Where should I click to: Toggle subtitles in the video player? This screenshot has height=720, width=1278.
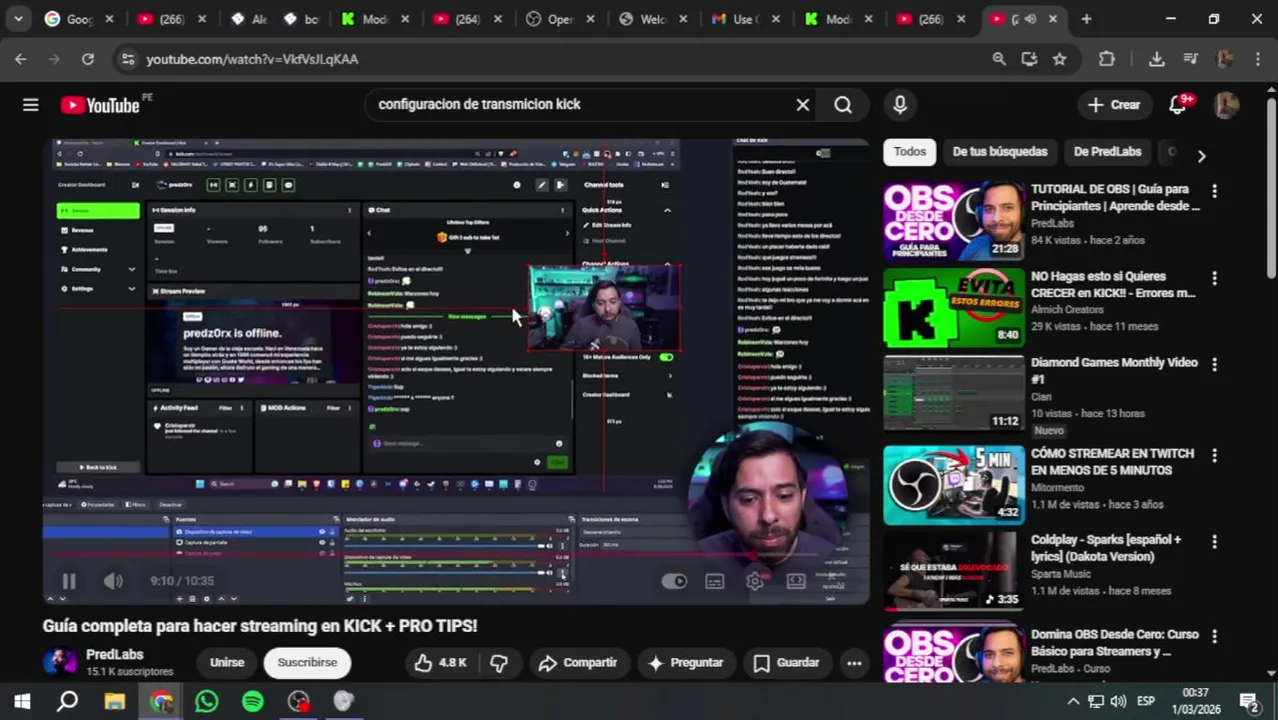714,581
